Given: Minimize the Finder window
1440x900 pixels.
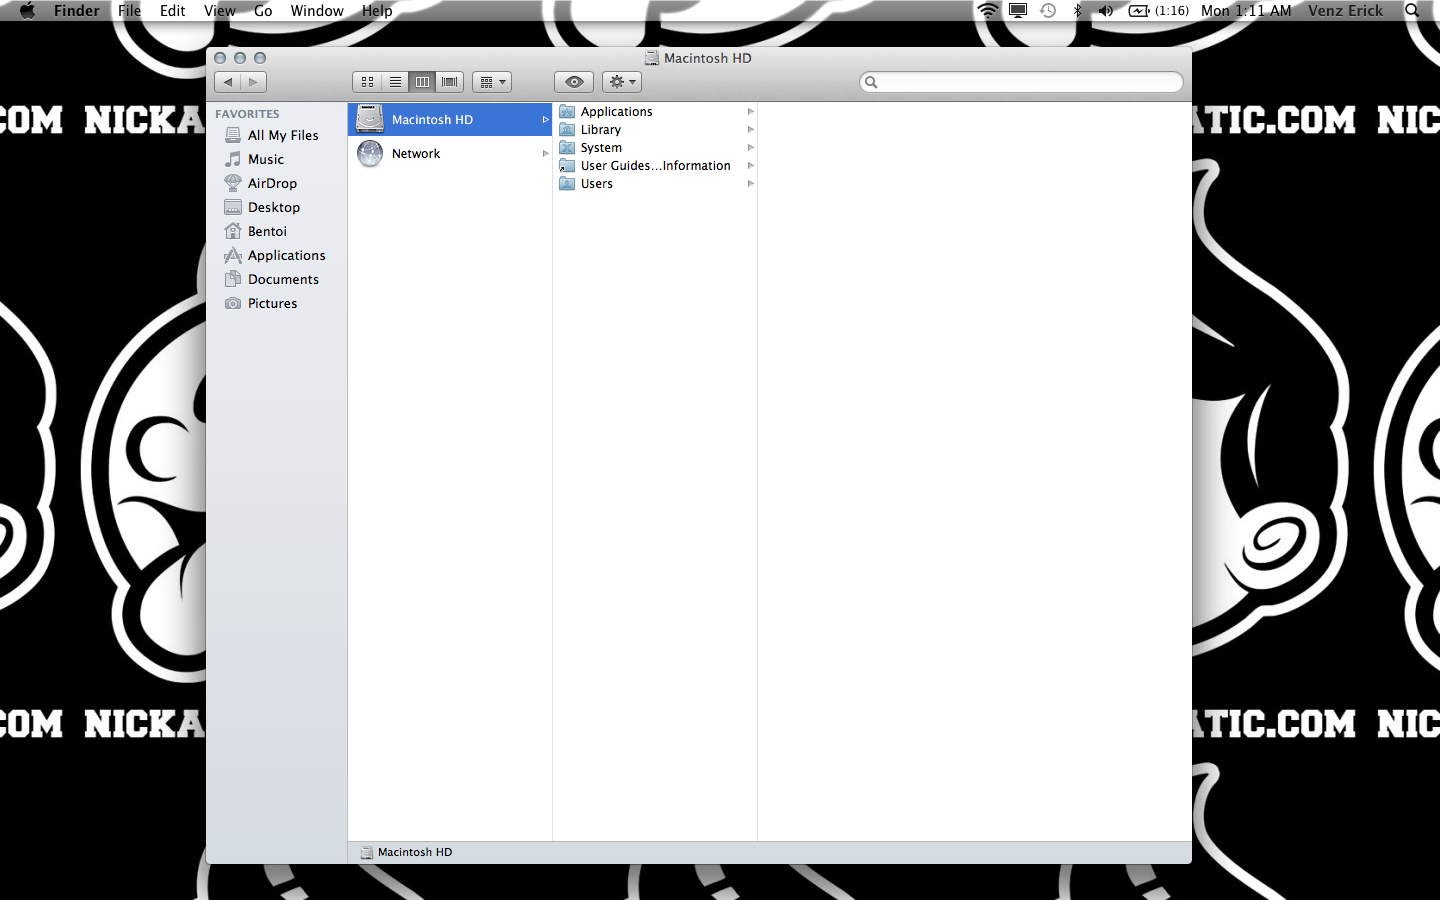Looking at the screenshot, I should 240,58.
